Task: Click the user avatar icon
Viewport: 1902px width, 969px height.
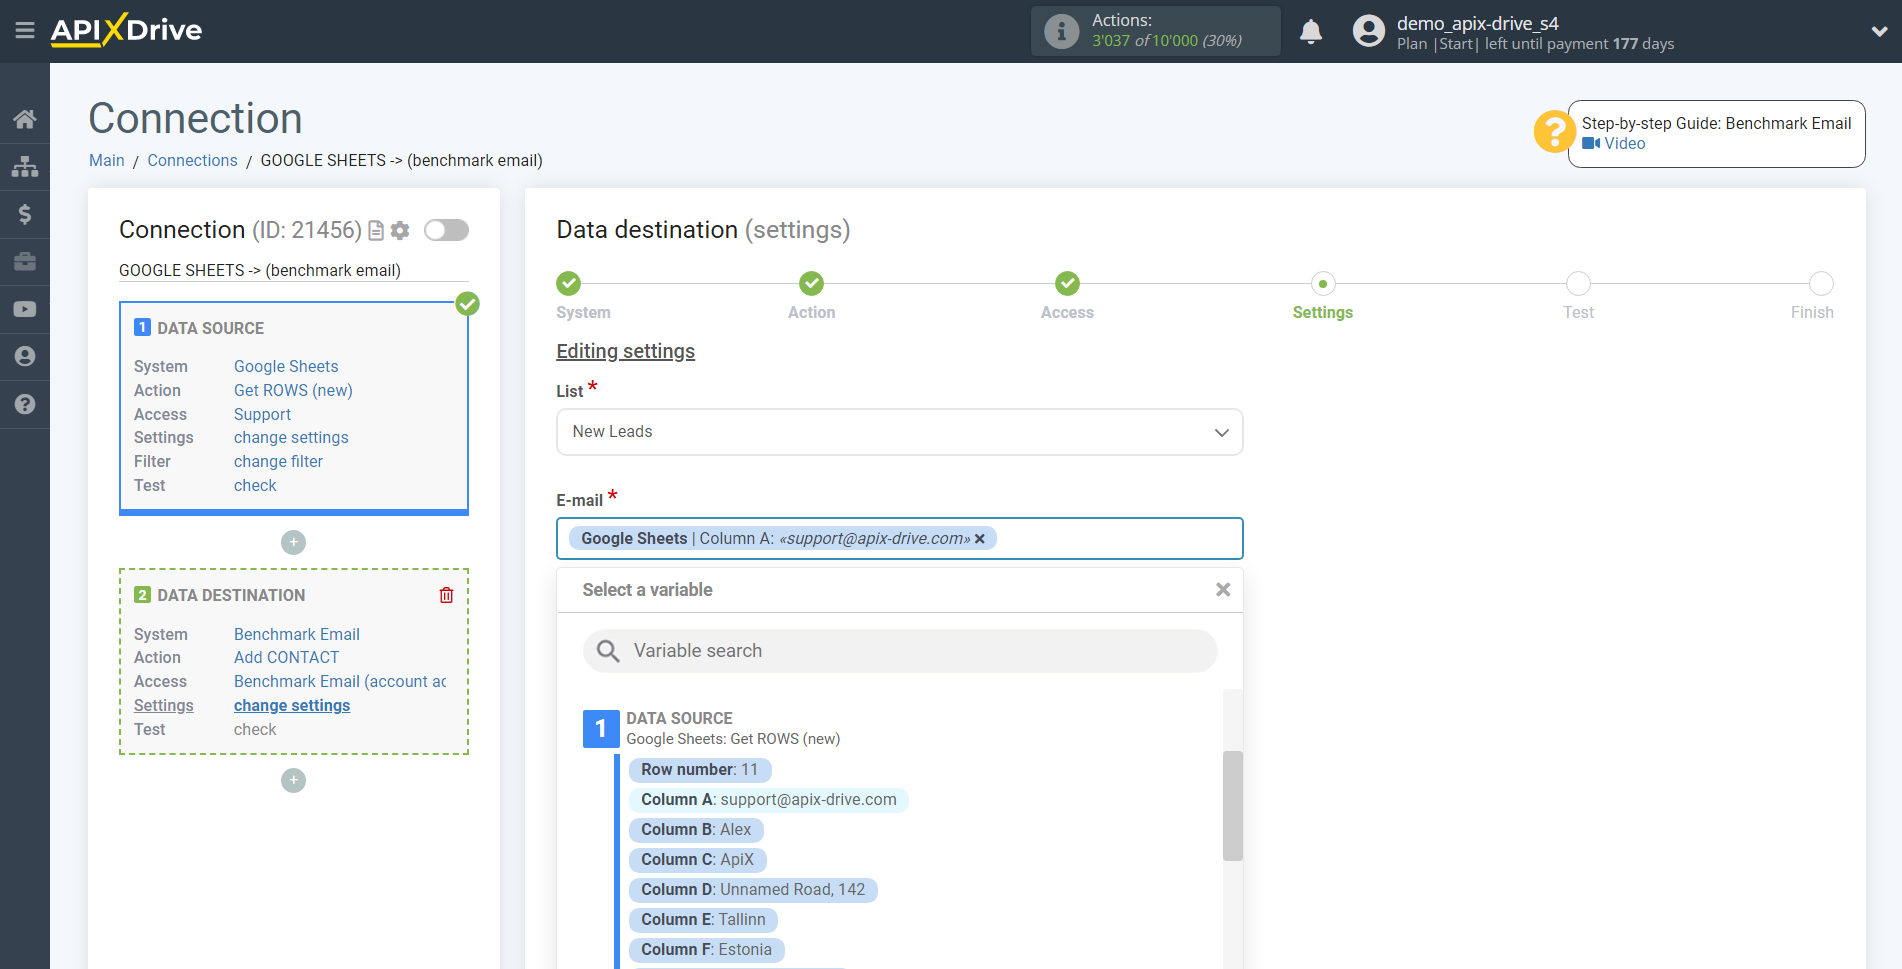Action: pos(1368,31)
